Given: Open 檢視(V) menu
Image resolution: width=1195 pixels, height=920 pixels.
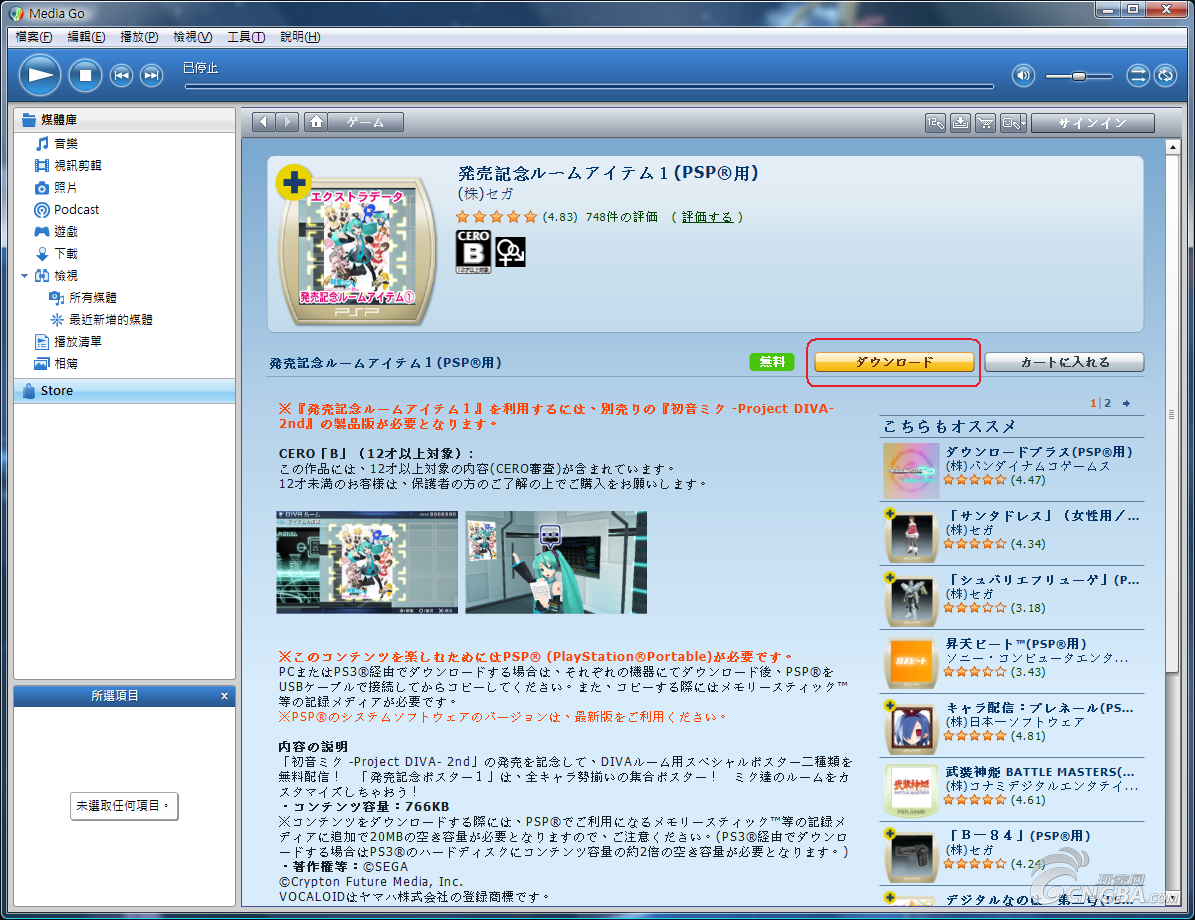Looking at the screenshot, I should 192,37.
